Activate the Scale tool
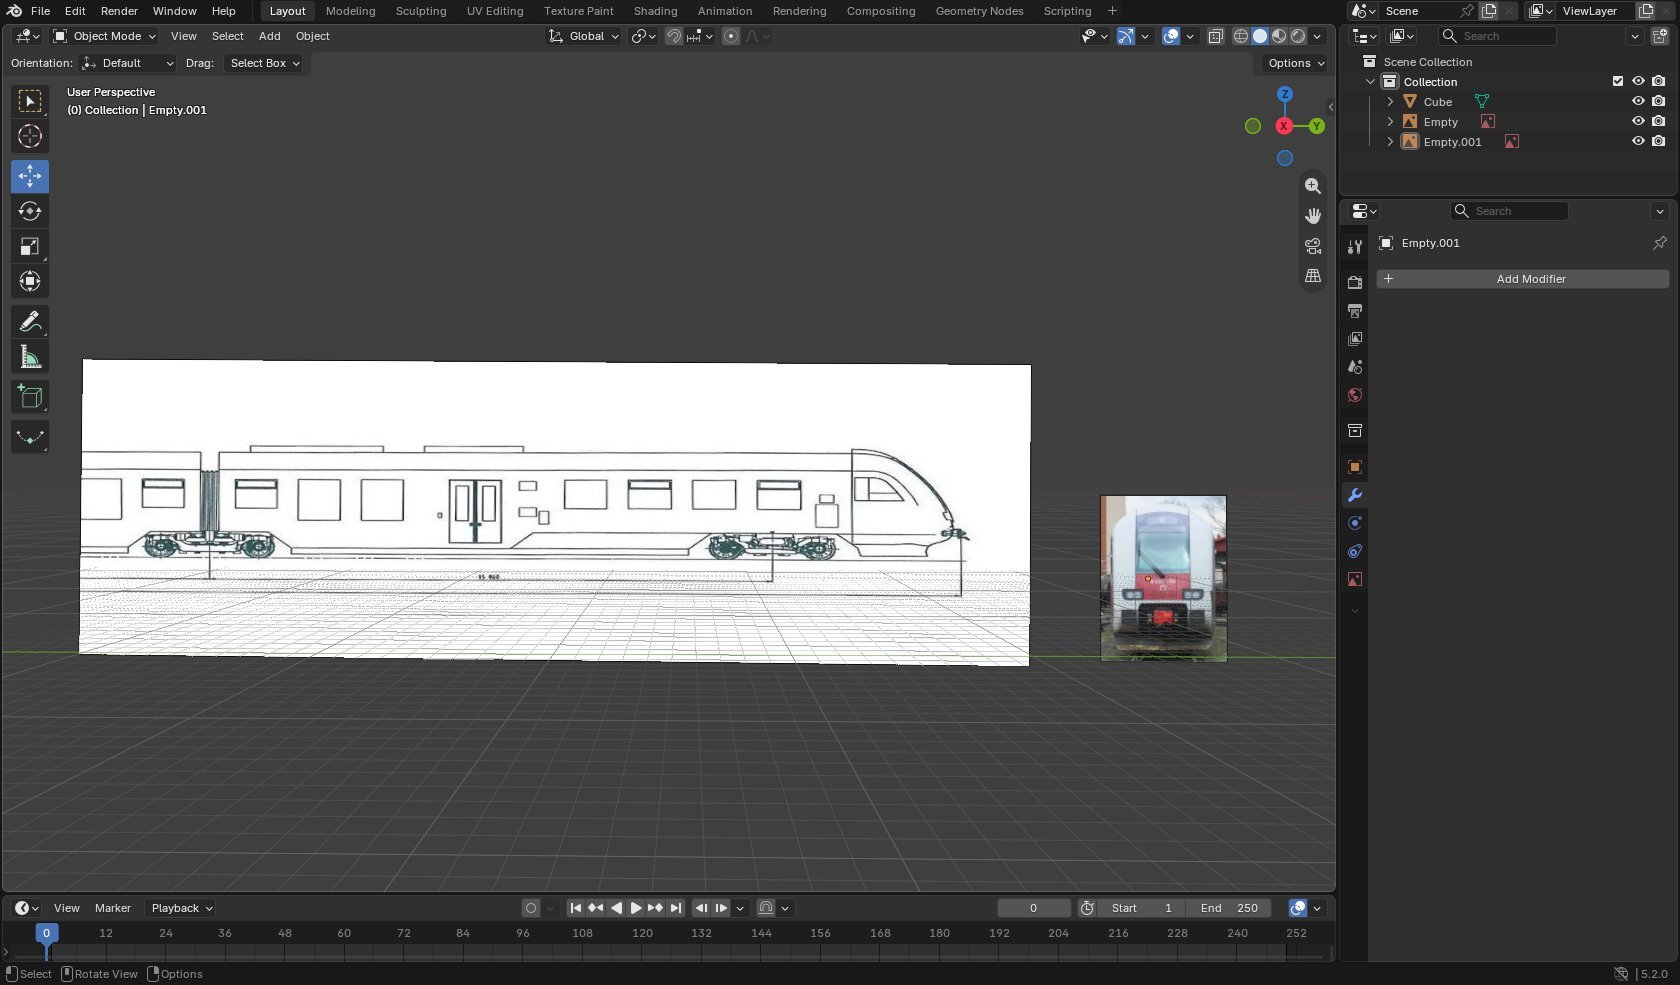The width and height of the screenshot is (1680, 985). [x=30, y=246]
